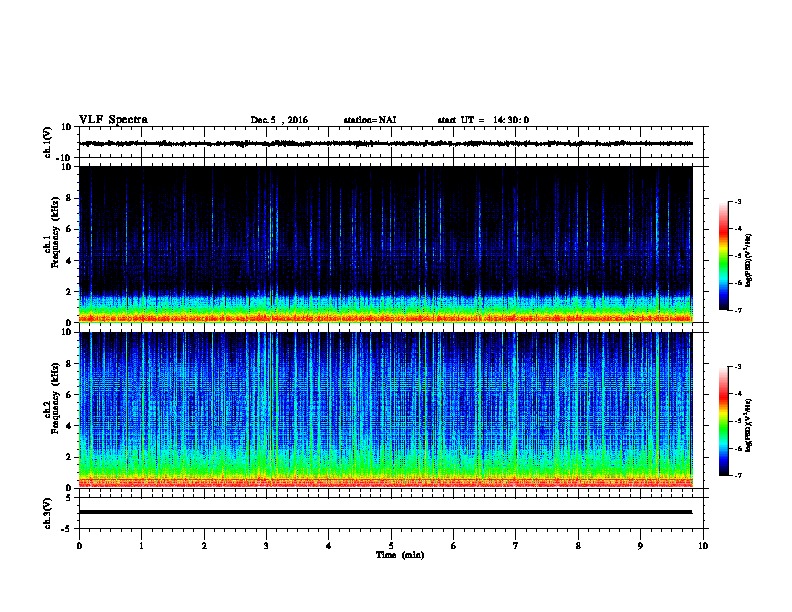The image size is (792, 612).
Task: Click time axis tick label "4"
Action: (329, 546)
